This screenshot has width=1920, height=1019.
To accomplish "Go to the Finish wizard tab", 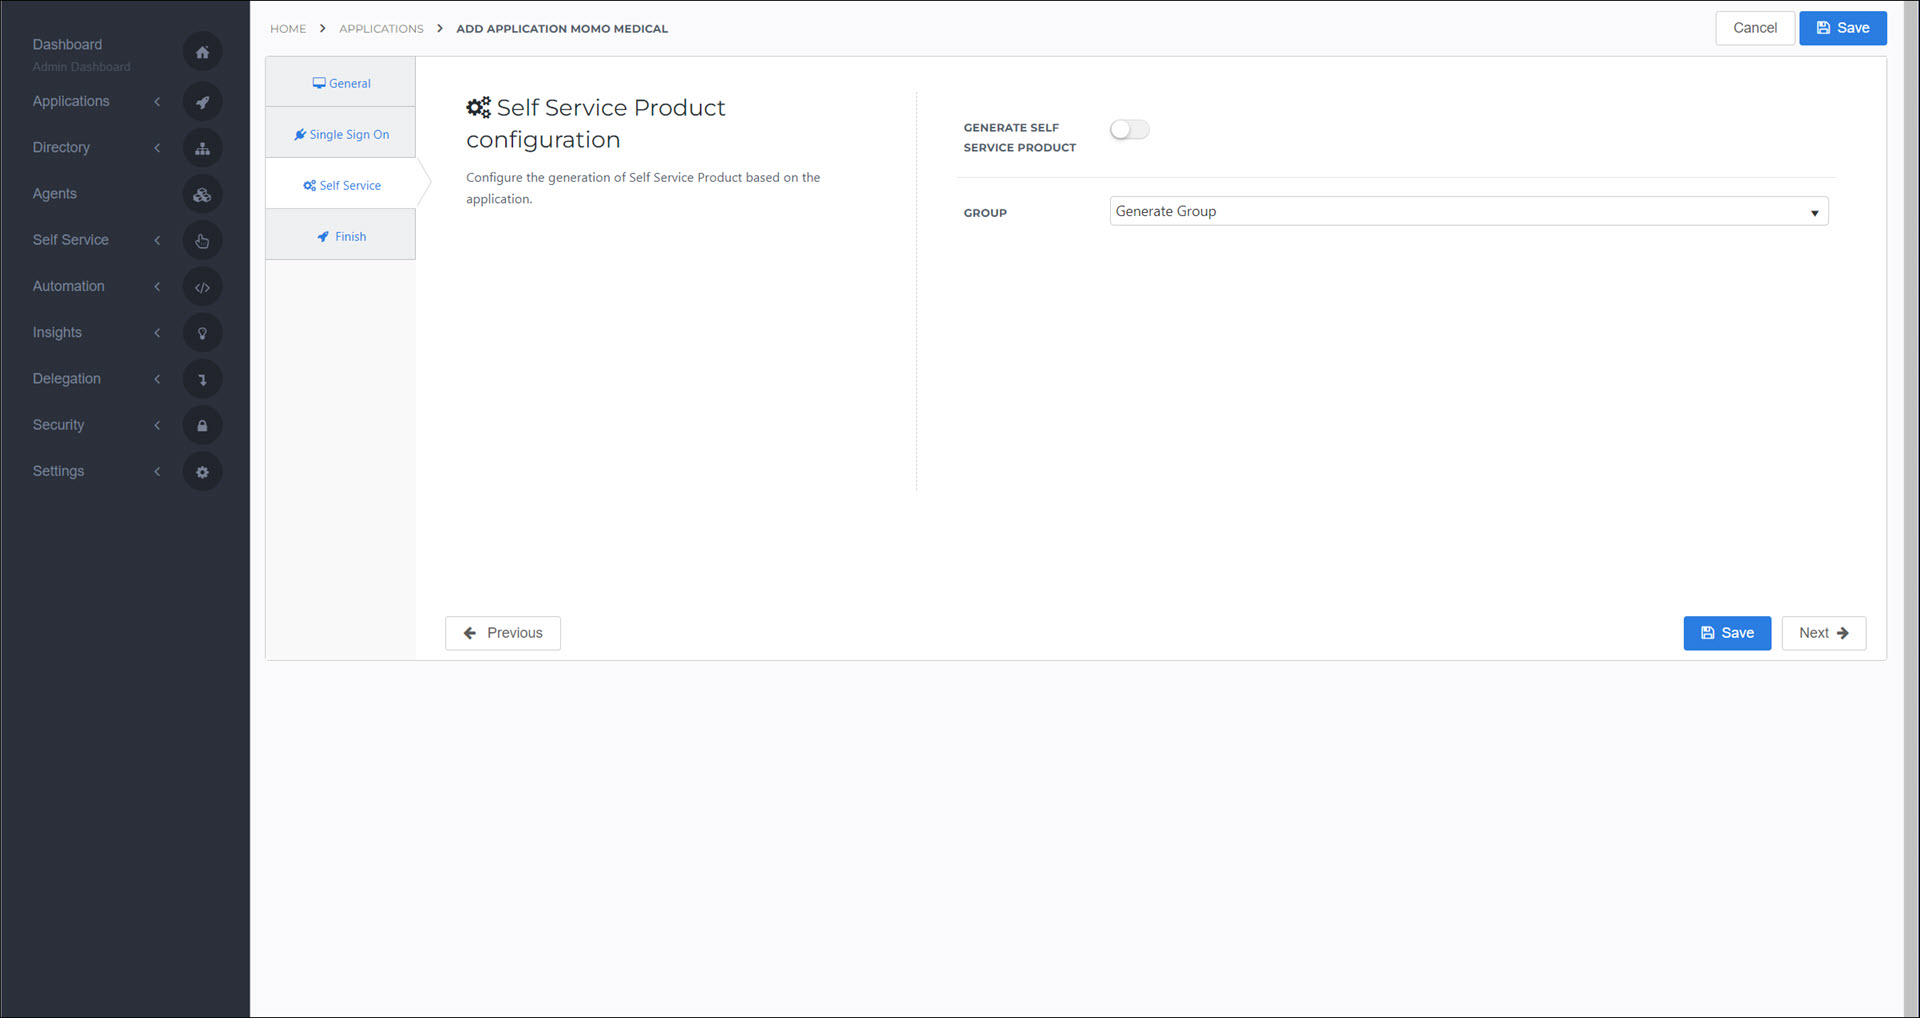I will (340, 236).
